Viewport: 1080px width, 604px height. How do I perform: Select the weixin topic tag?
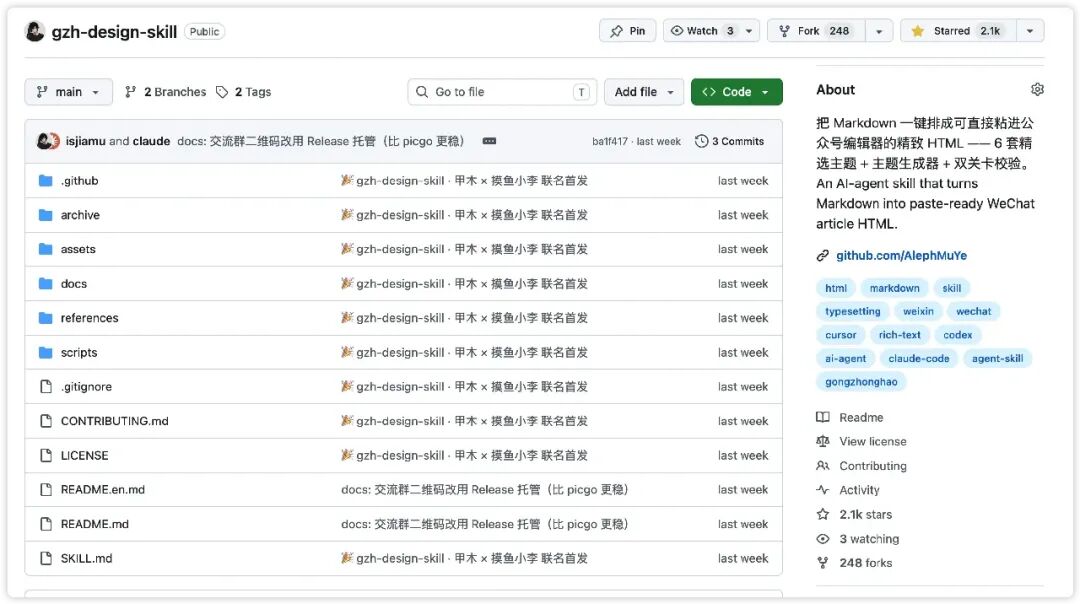point(918,311)
